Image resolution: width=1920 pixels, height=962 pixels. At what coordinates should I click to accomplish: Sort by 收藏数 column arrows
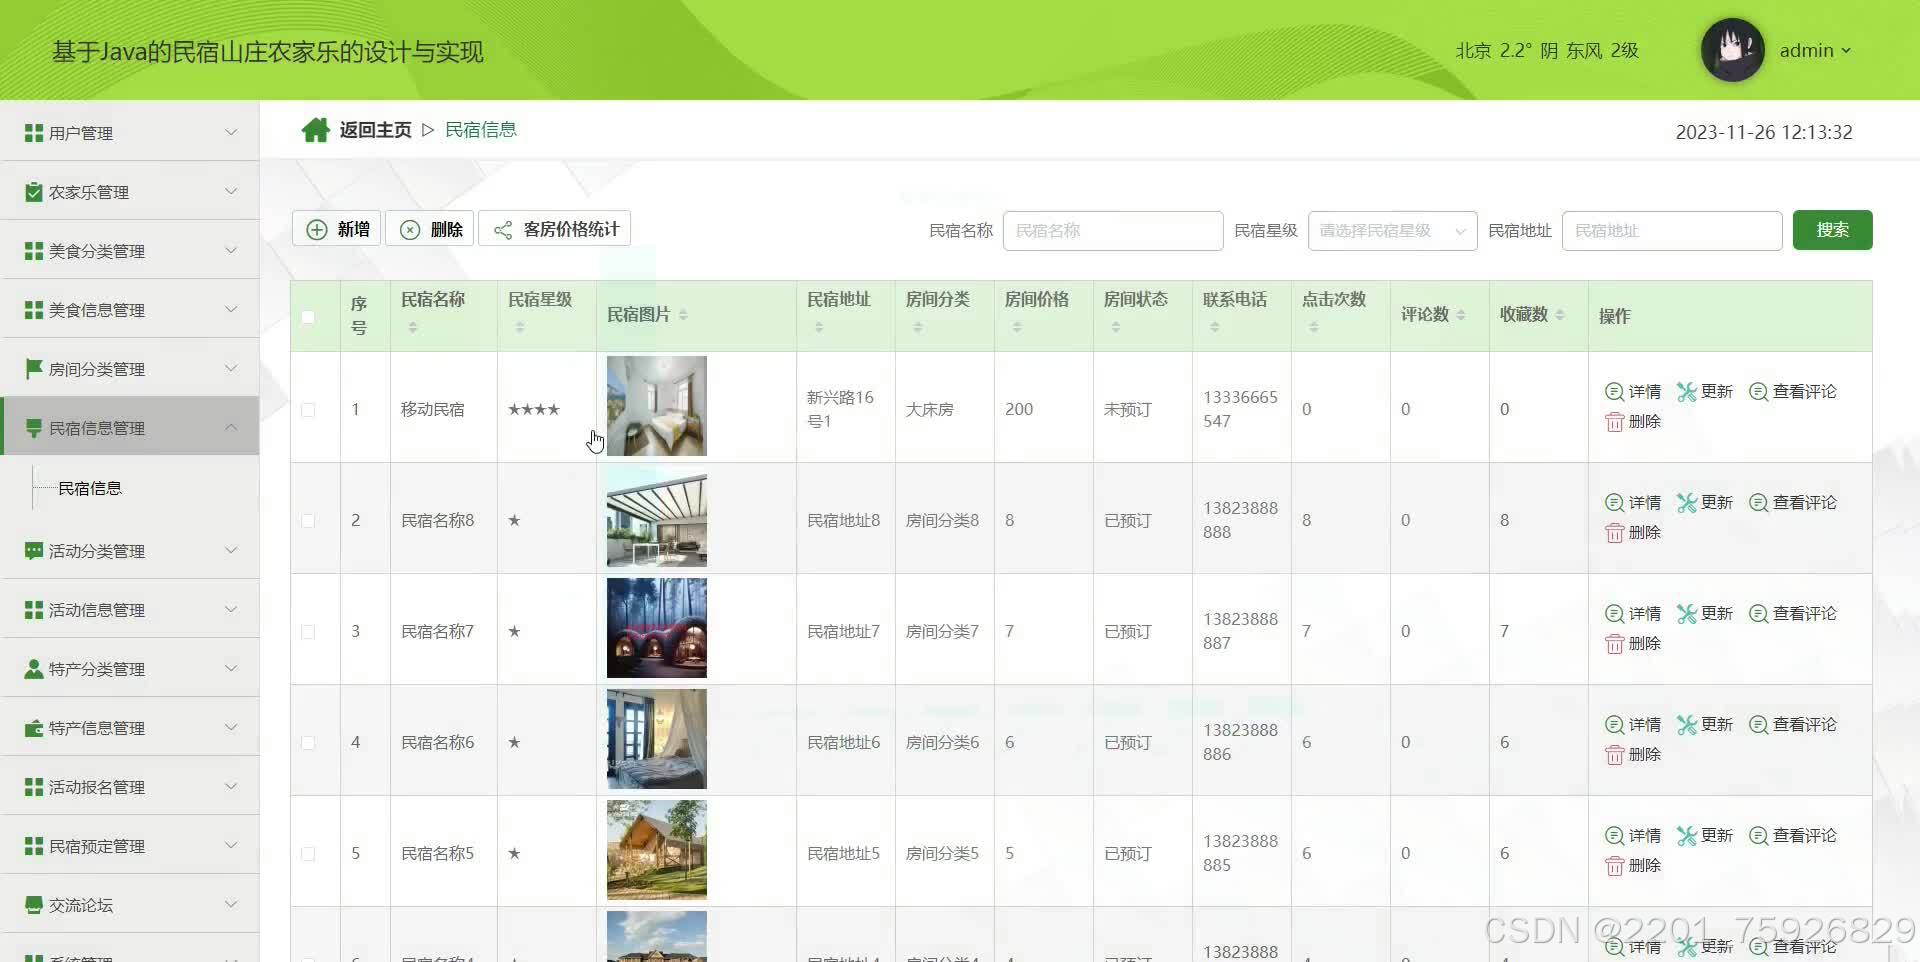[x=1560, y=315]
